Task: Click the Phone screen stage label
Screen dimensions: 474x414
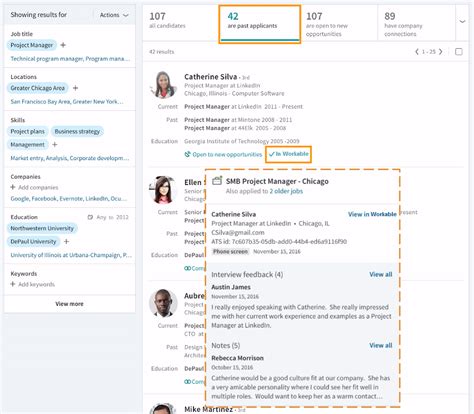Action: pyautogui.click(x=230, y=252)
